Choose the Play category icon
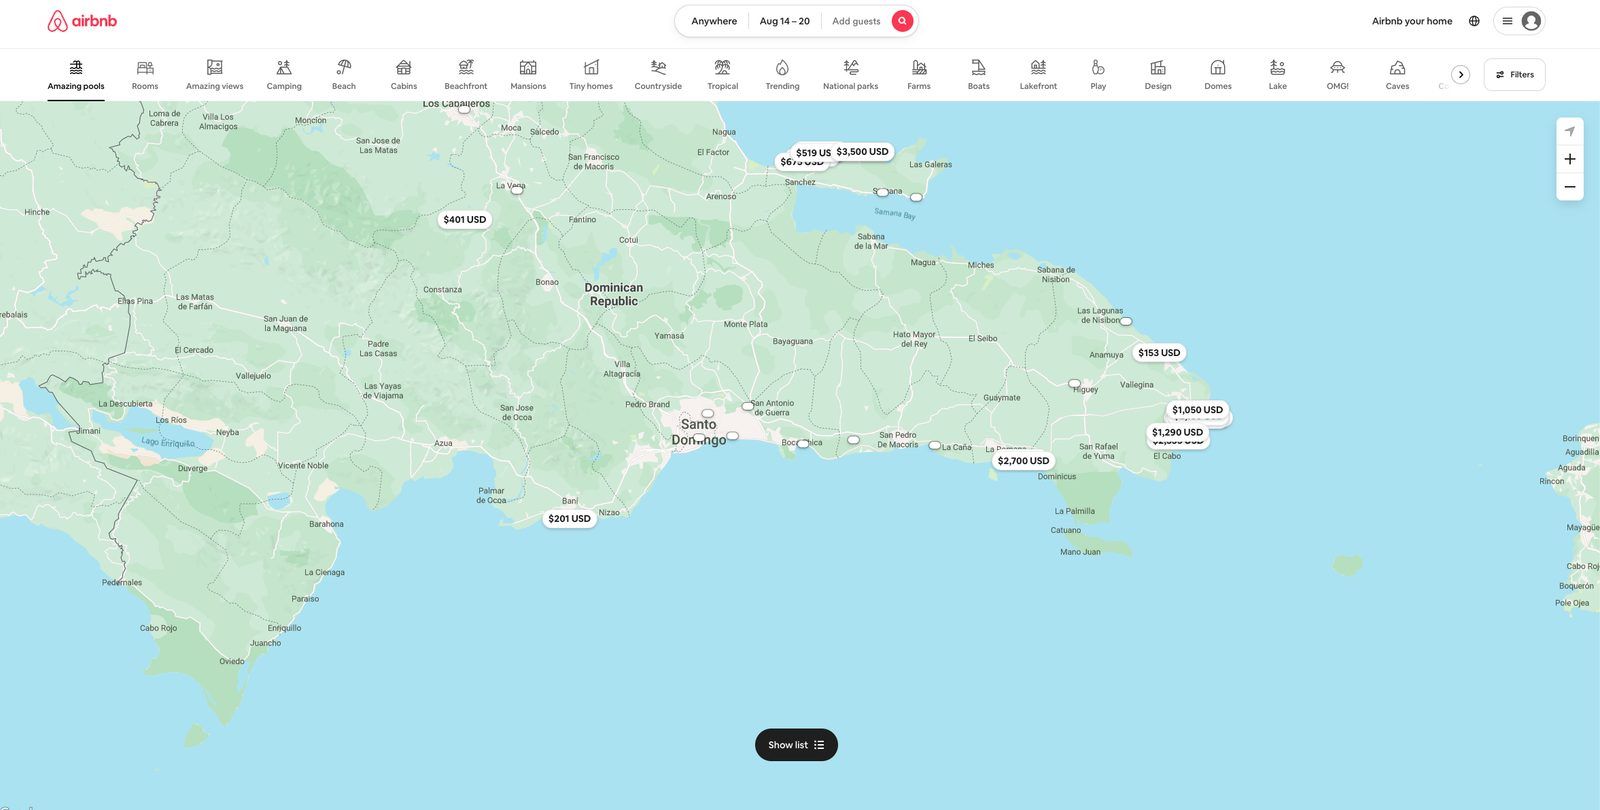The height and width of the screenshot is (810, 1600). [1098, 68]
